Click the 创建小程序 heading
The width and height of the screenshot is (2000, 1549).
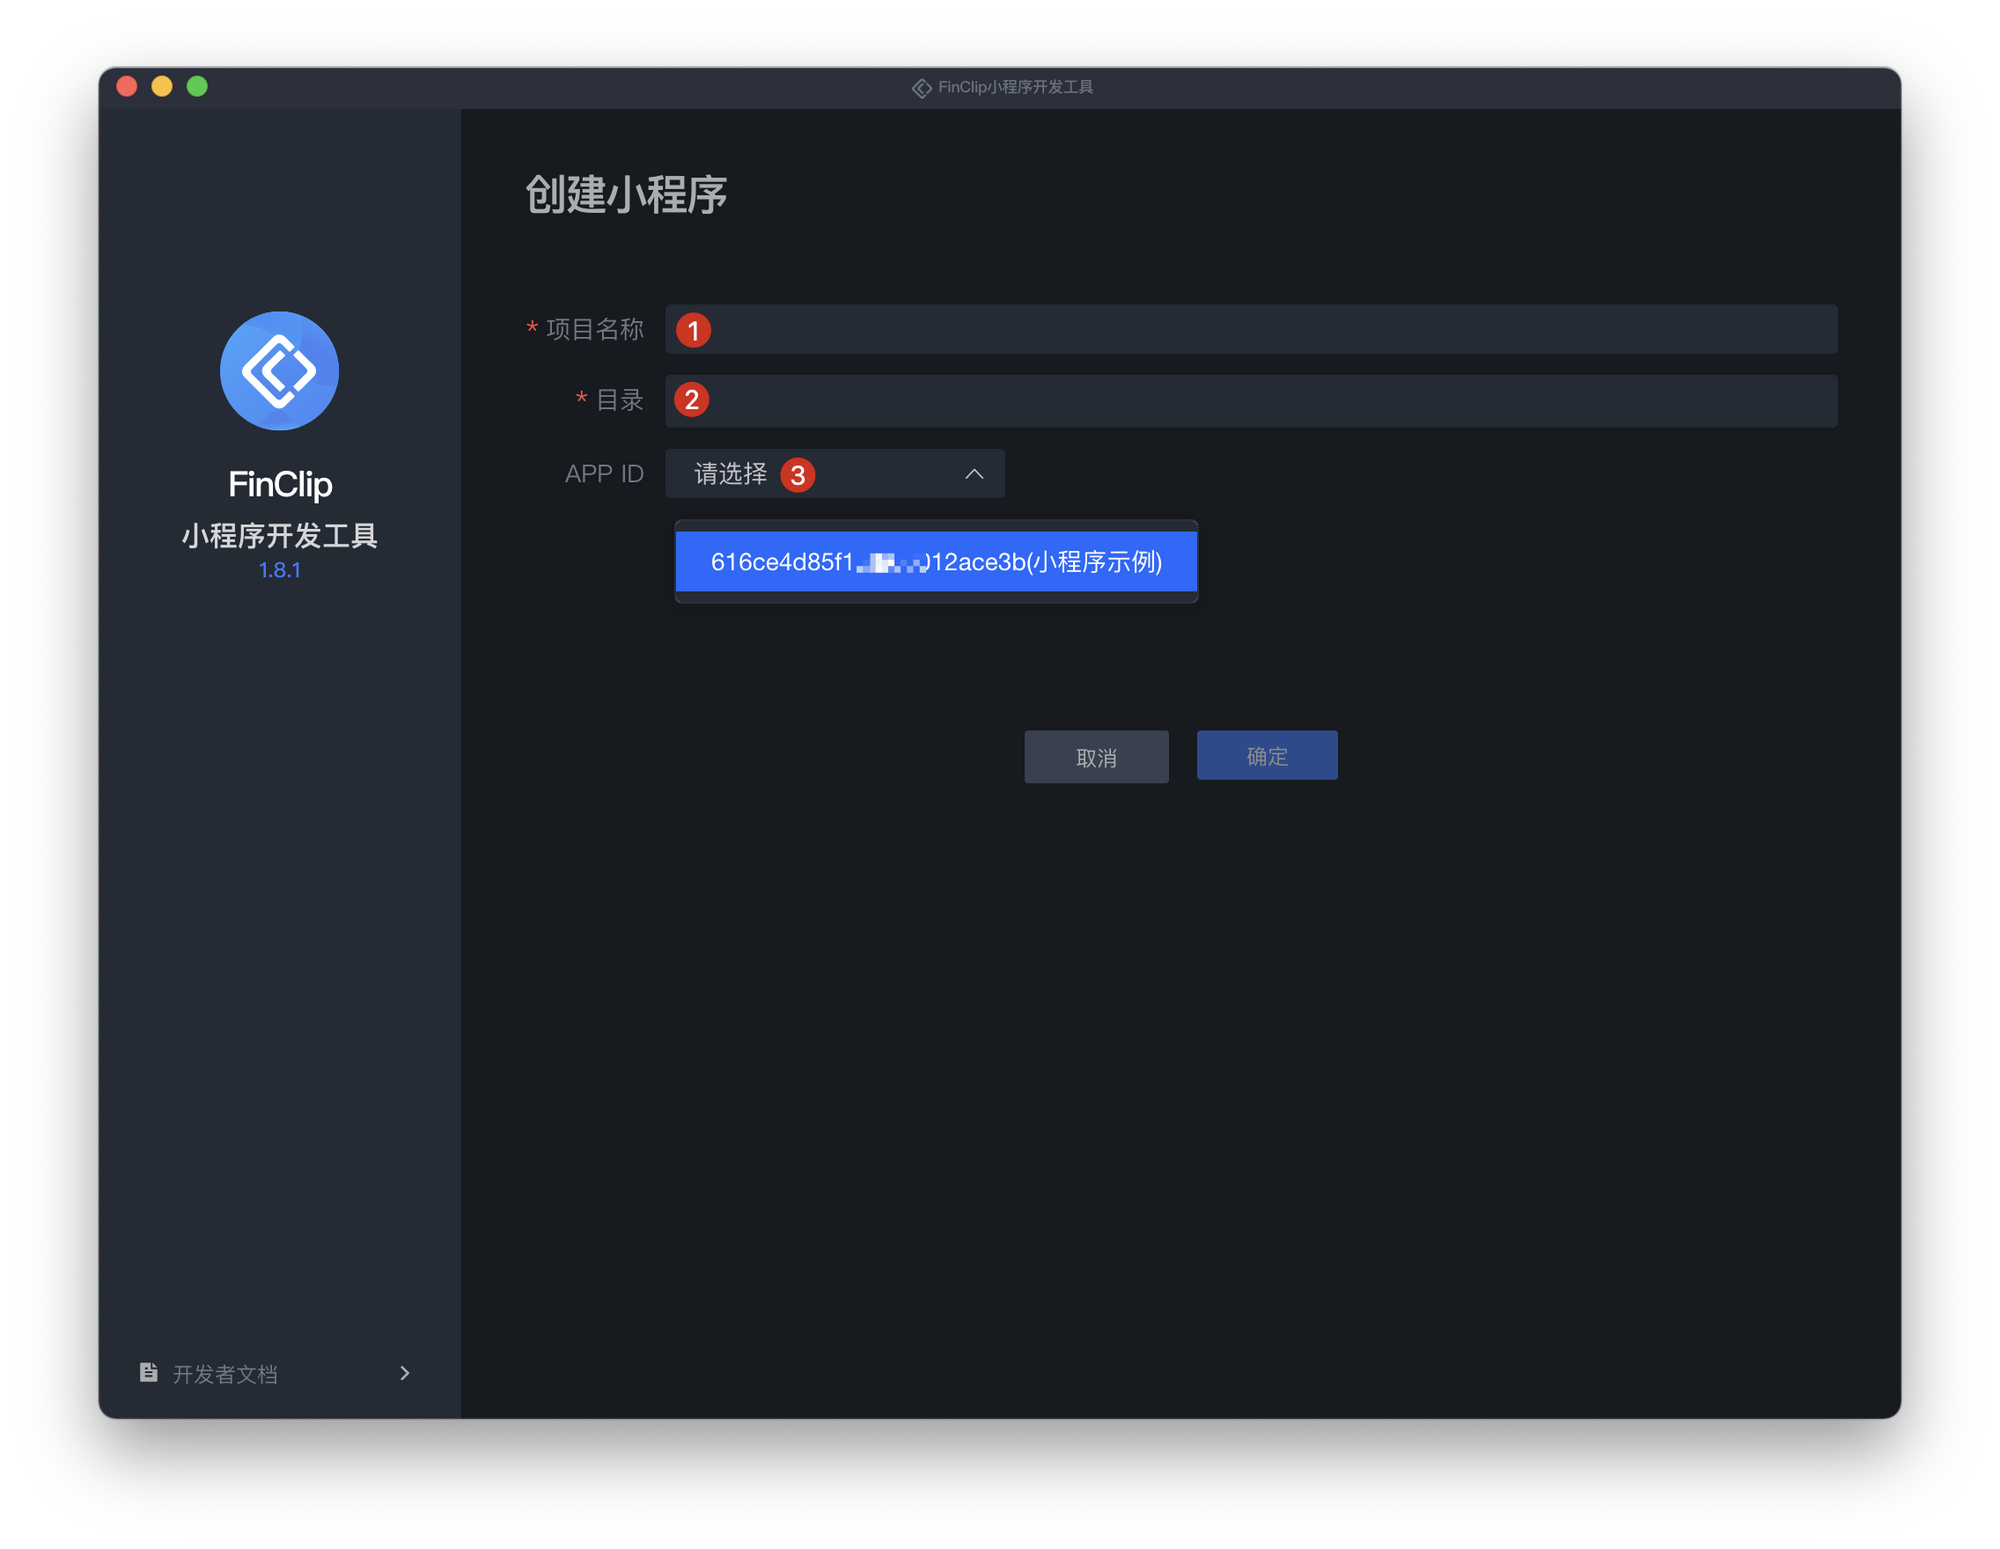626,194
